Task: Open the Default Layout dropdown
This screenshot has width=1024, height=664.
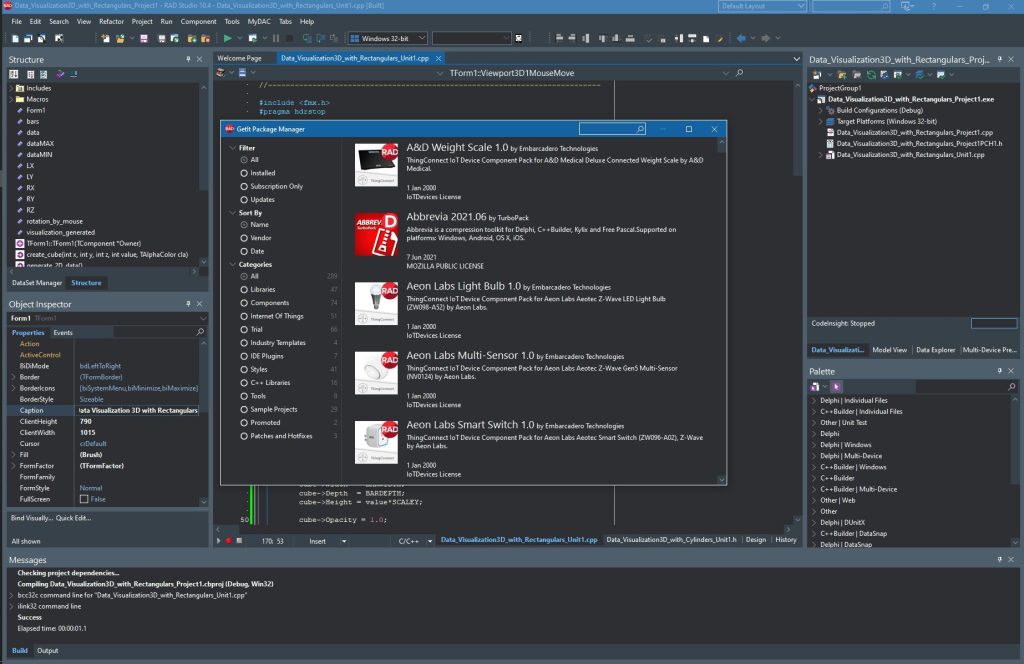Action: tap(762, 6)
